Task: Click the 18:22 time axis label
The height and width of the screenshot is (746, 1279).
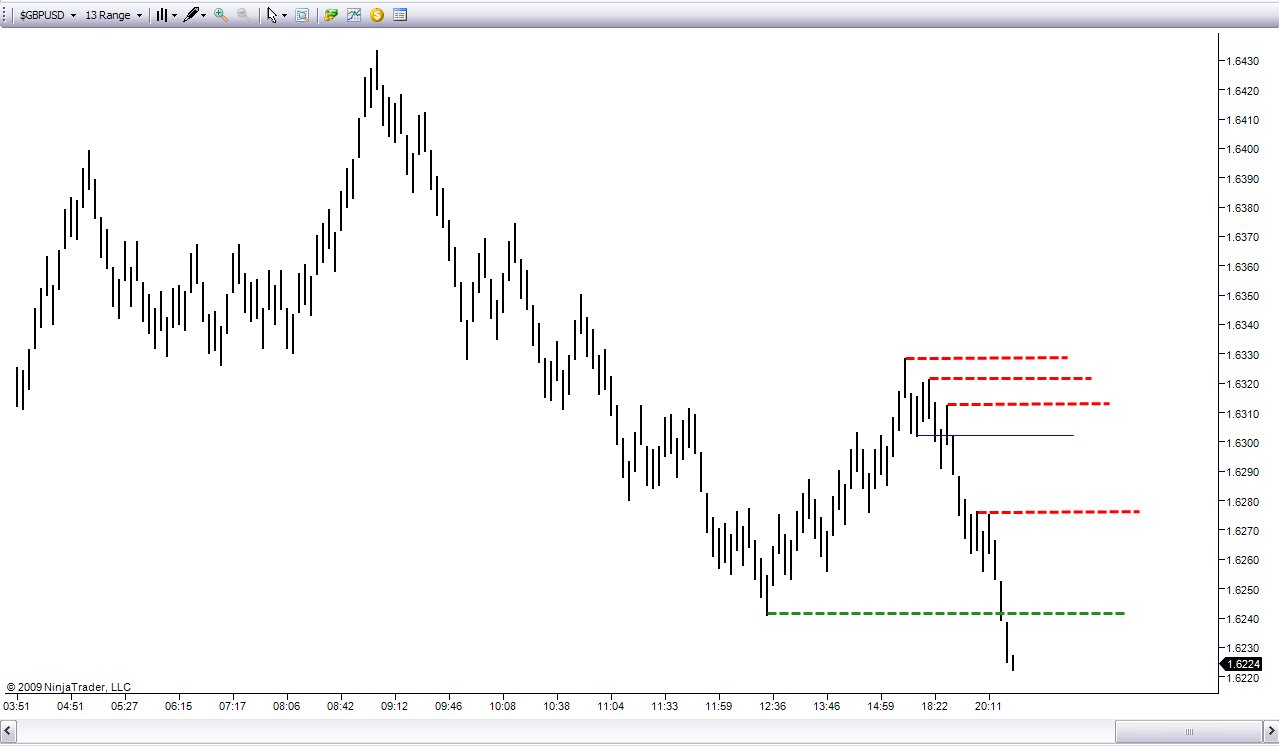Action: pos(934,706)
